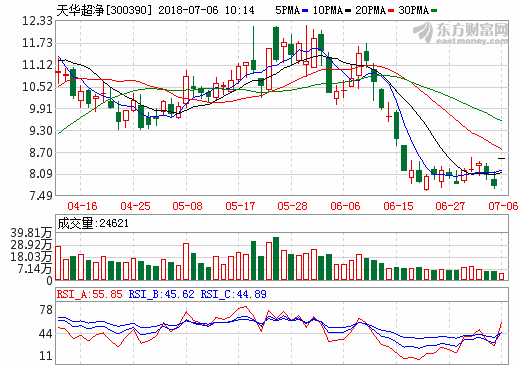Click the 8.09 price axis label
Image resolution: width=520 pixels, height=365 pixels.
click(x=41, y=174)
